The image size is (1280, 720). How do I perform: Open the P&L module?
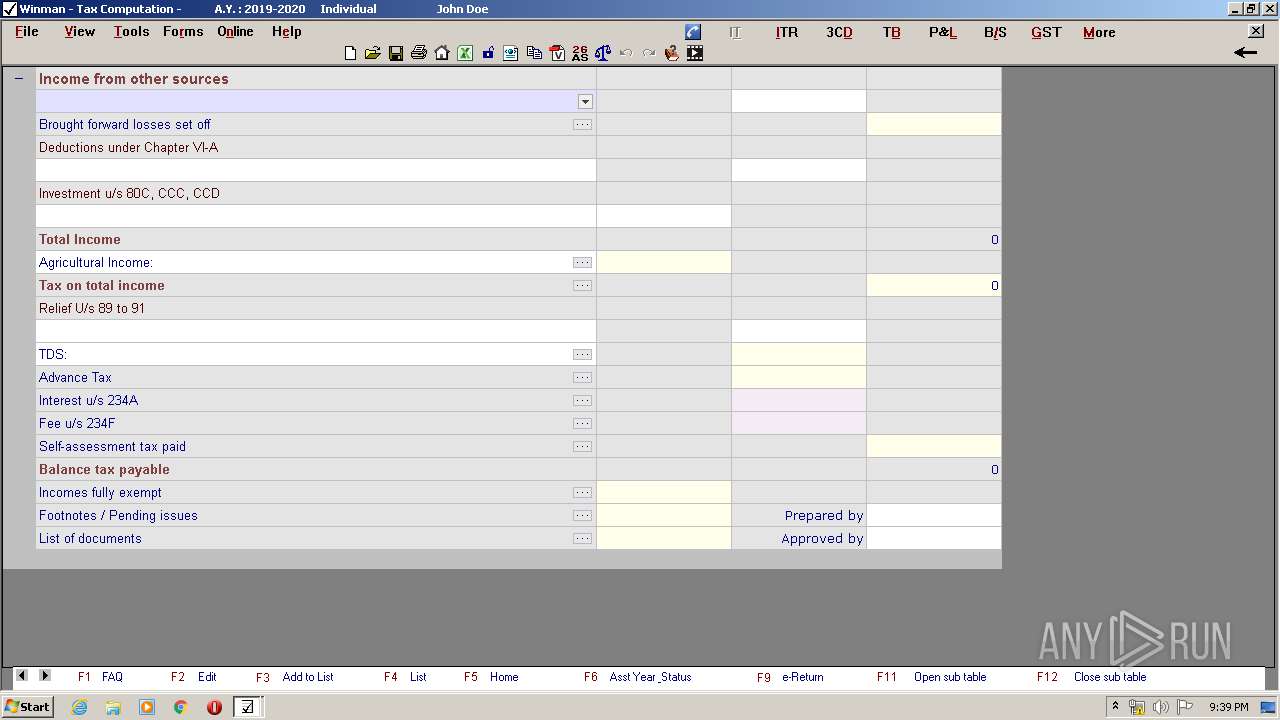click(943, 32)
